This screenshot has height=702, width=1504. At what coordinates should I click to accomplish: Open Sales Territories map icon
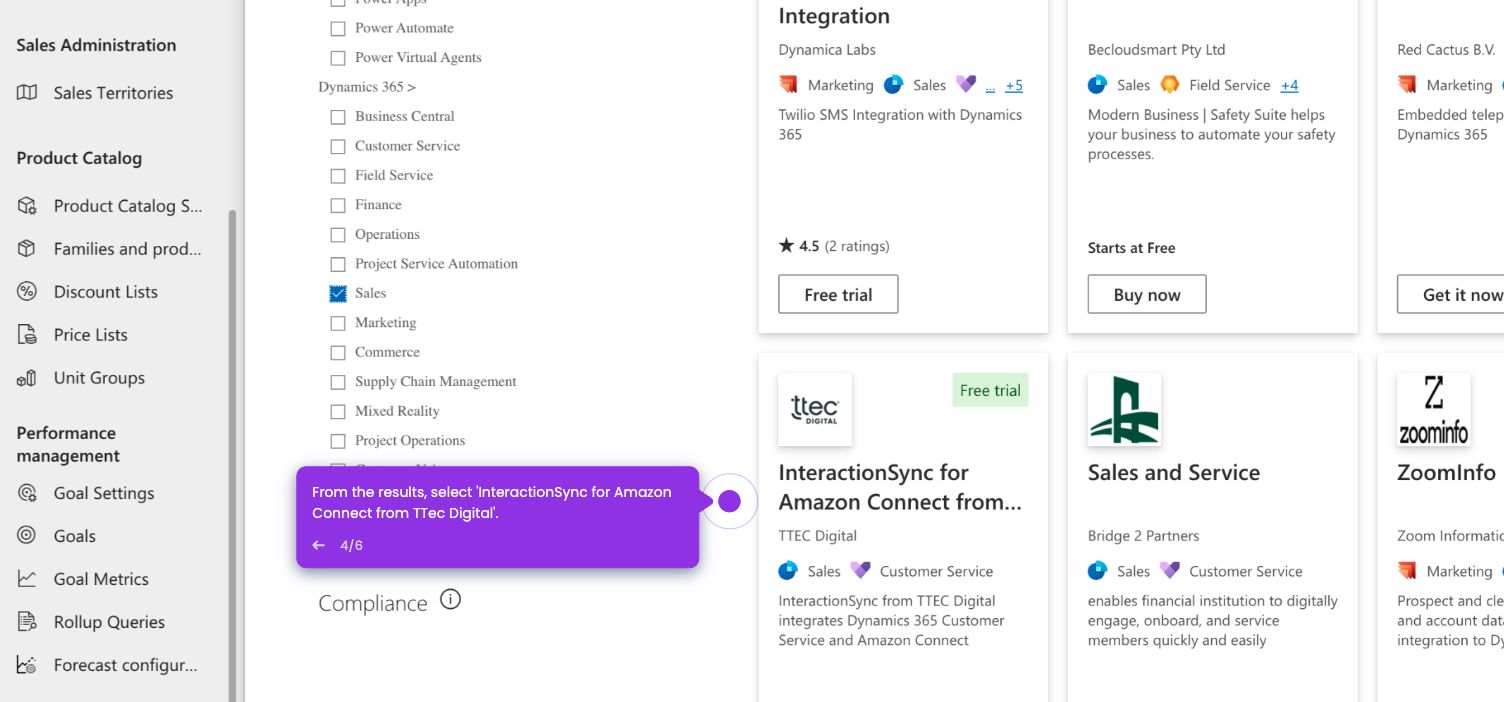pos(27,93)
